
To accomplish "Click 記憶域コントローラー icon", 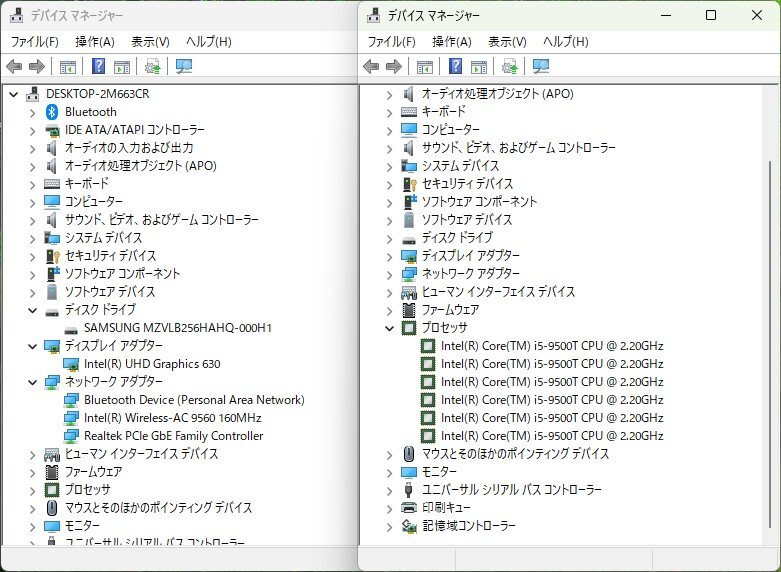I will point(409,526).
